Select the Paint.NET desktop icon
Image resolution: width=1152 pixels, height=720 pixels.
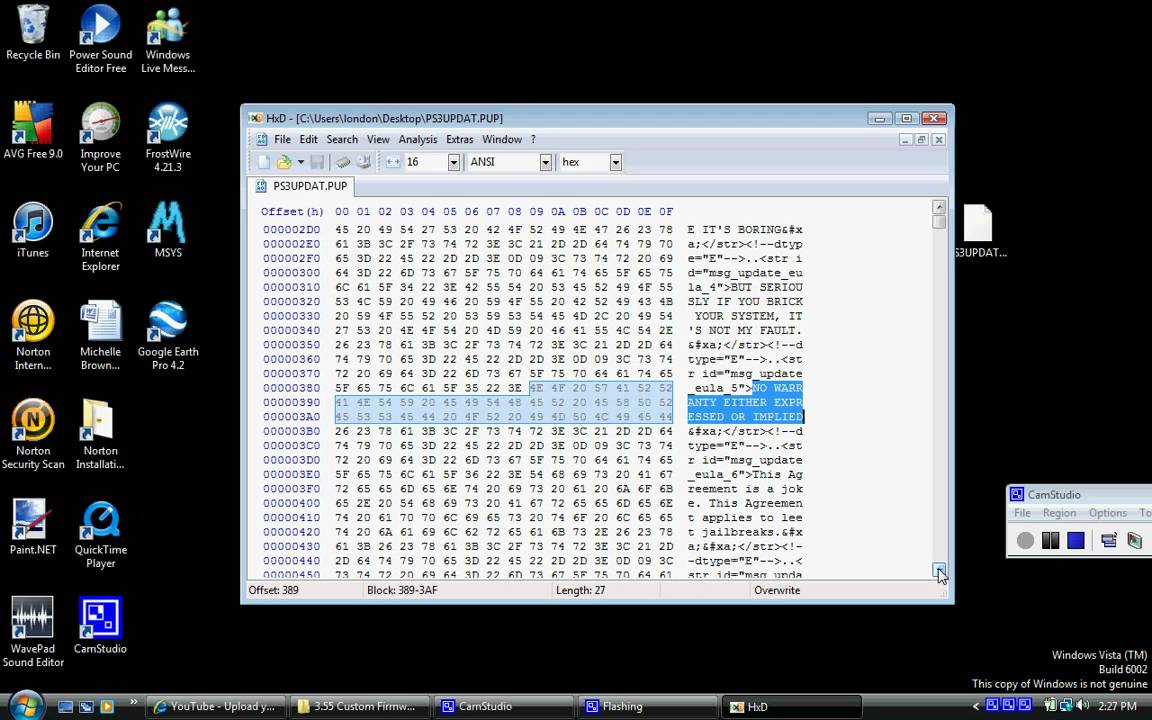[33, 527]
